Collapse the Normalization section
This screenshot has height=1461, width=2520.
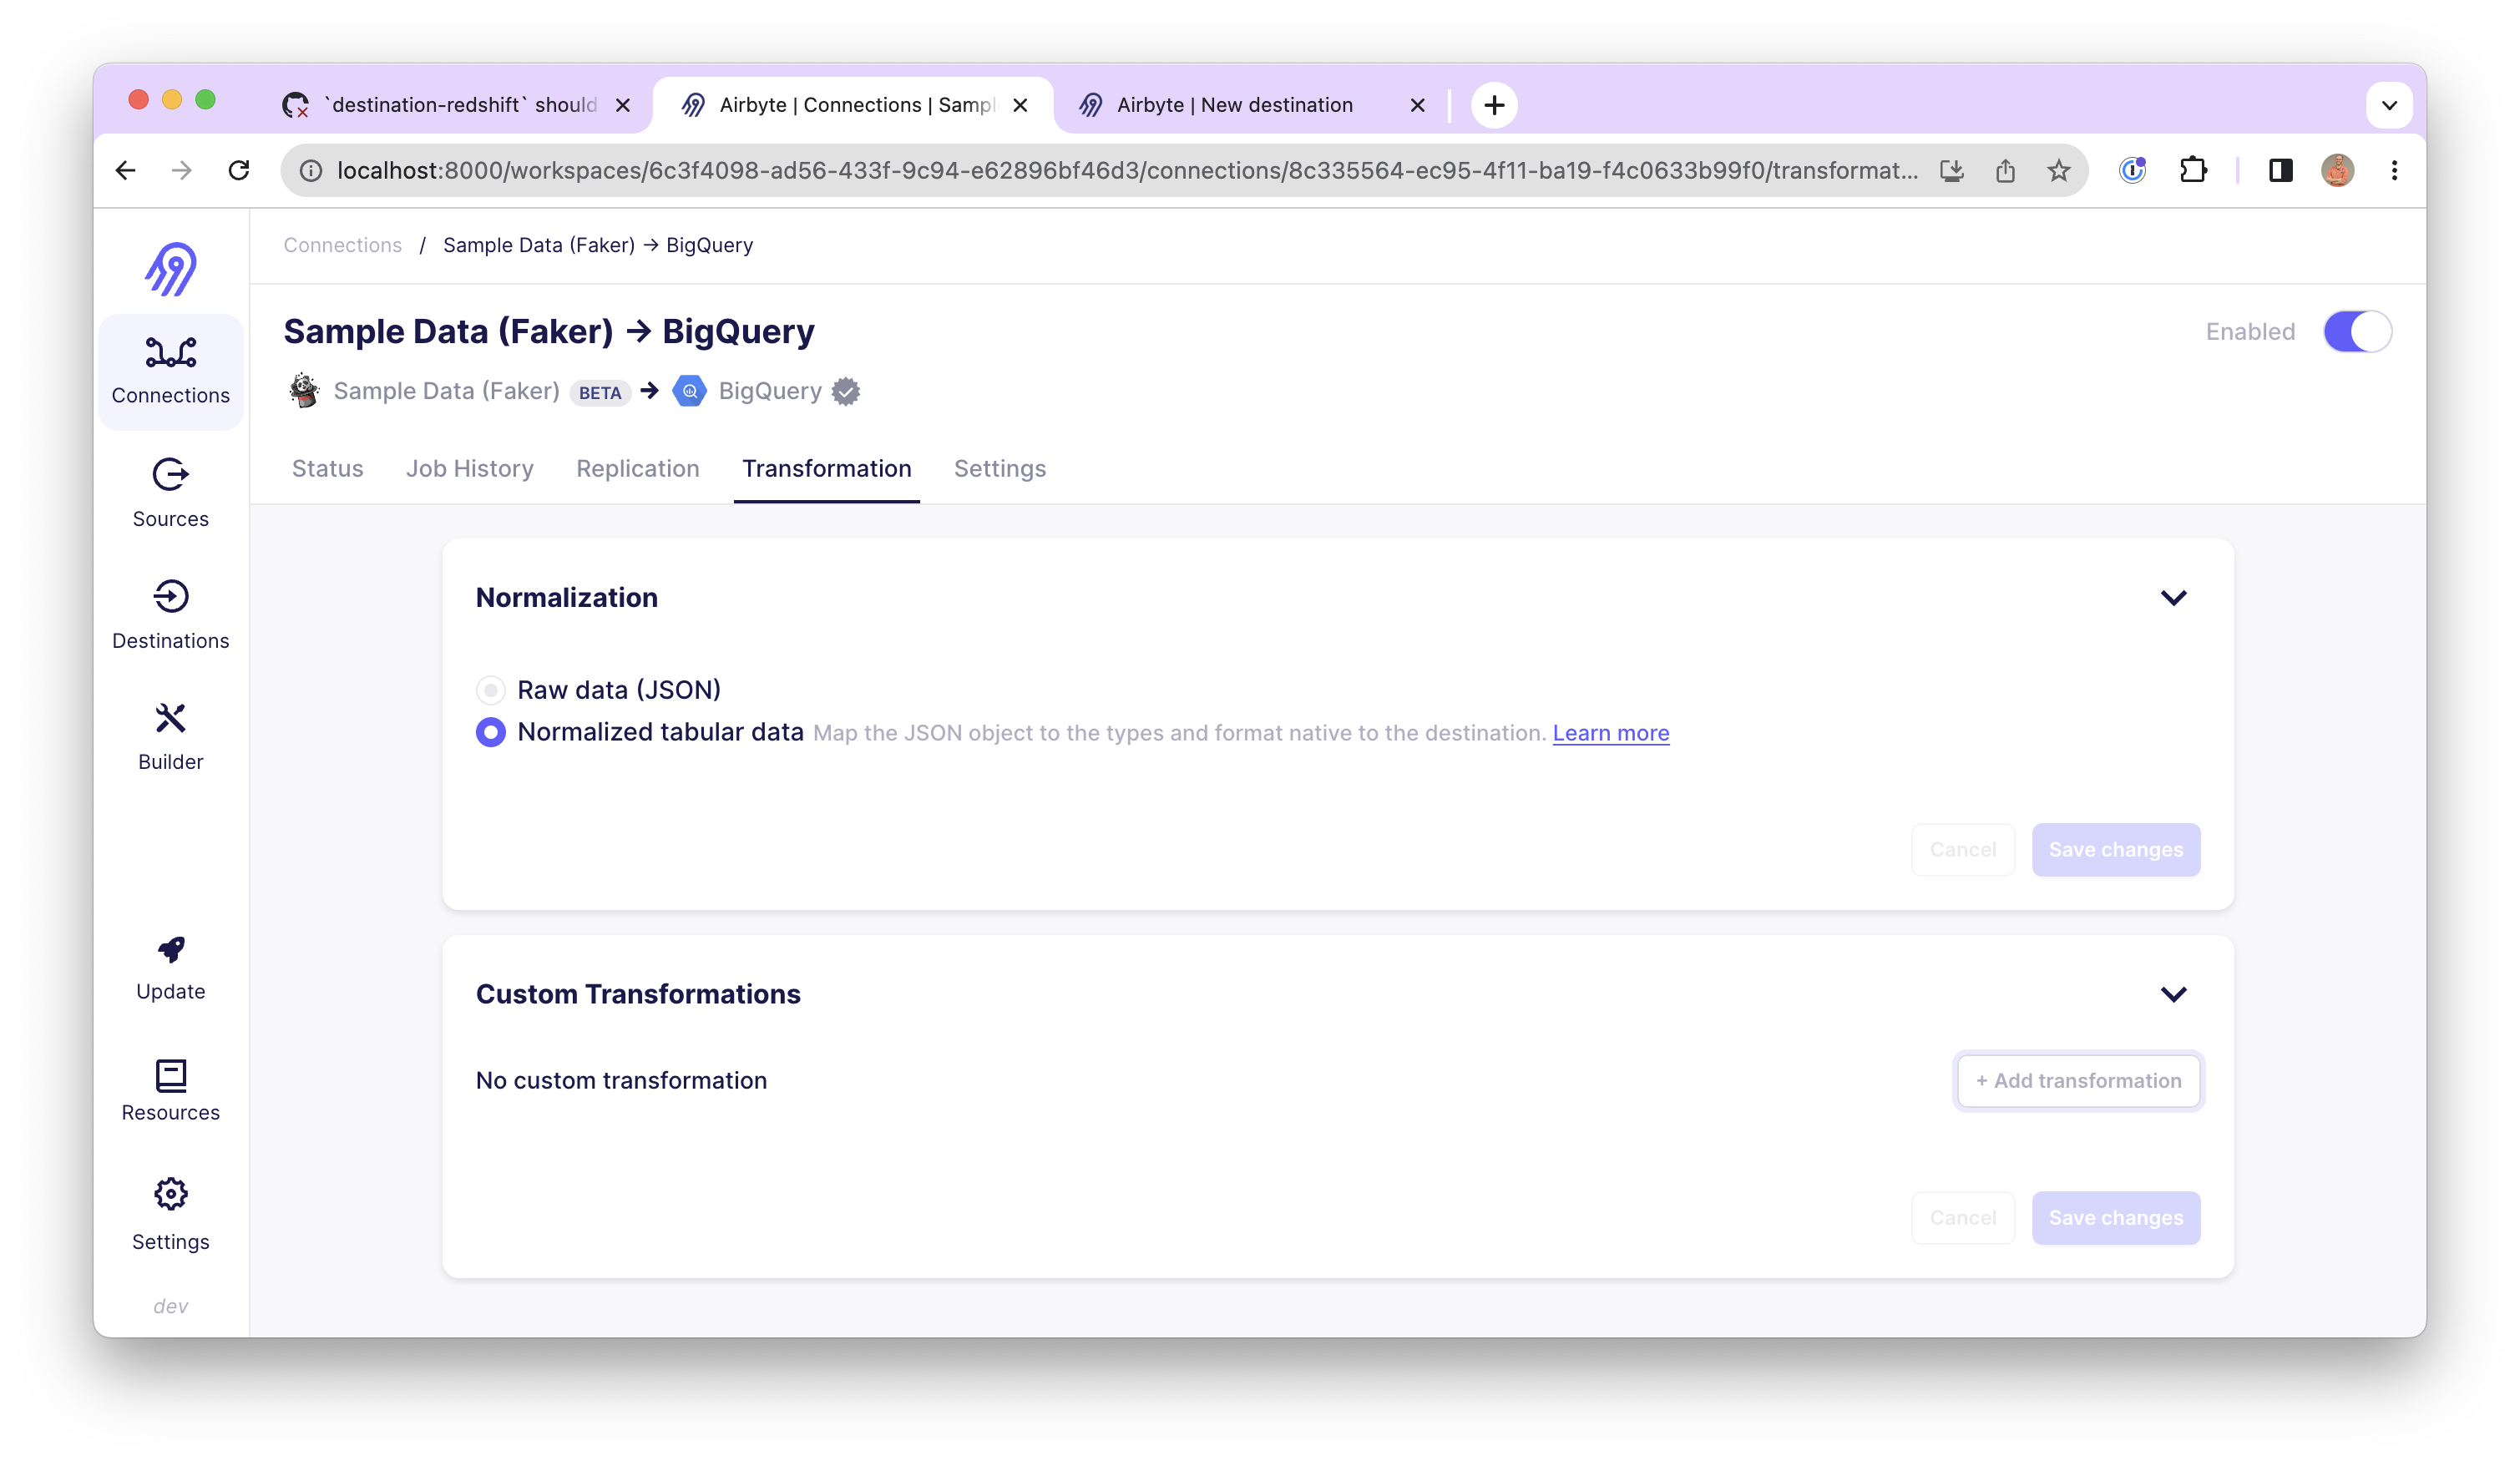2172,597
